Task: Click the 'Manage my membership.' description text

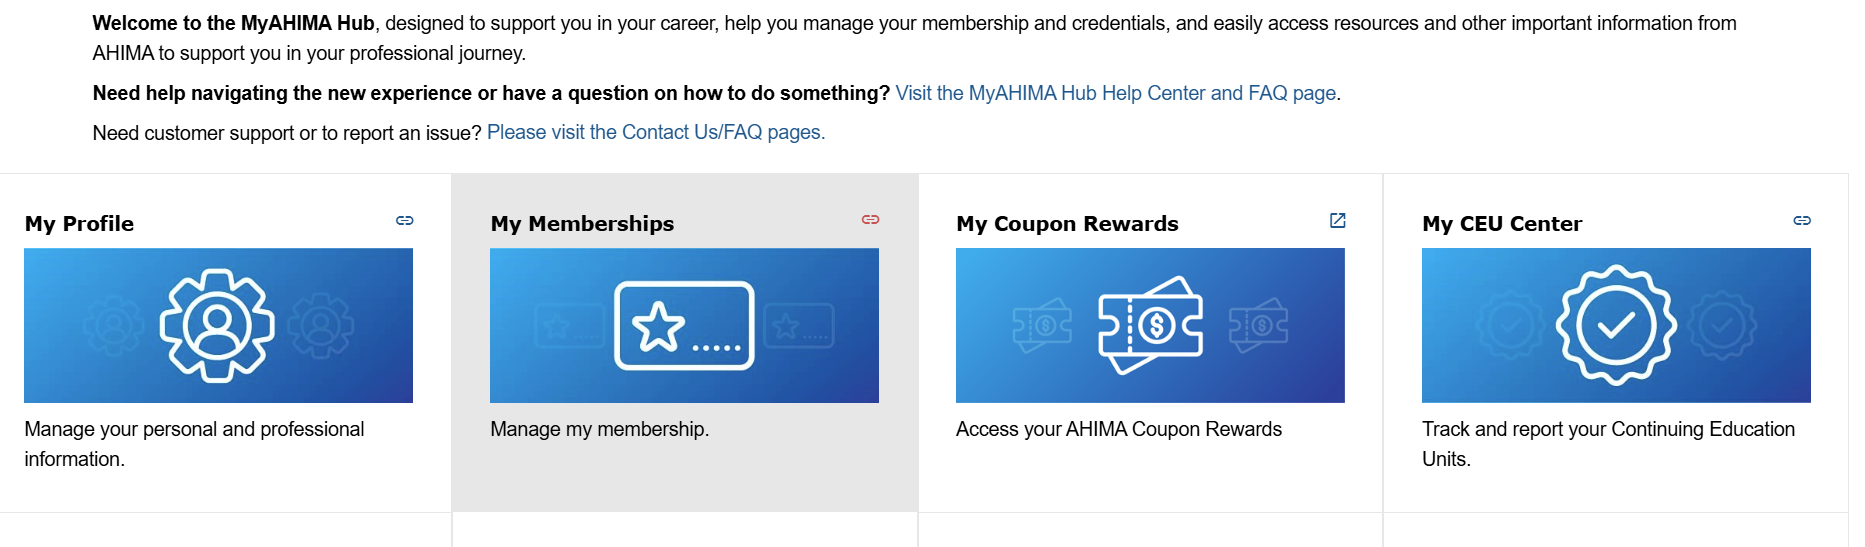Action: pyautogui.click(x=599, y=429)
